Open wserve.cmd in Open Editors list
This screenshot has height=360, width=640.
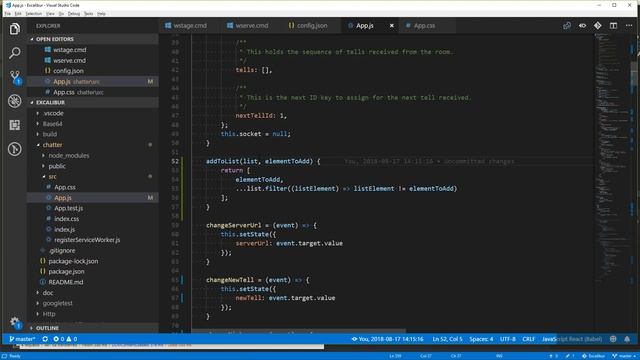tap(93, 60)
